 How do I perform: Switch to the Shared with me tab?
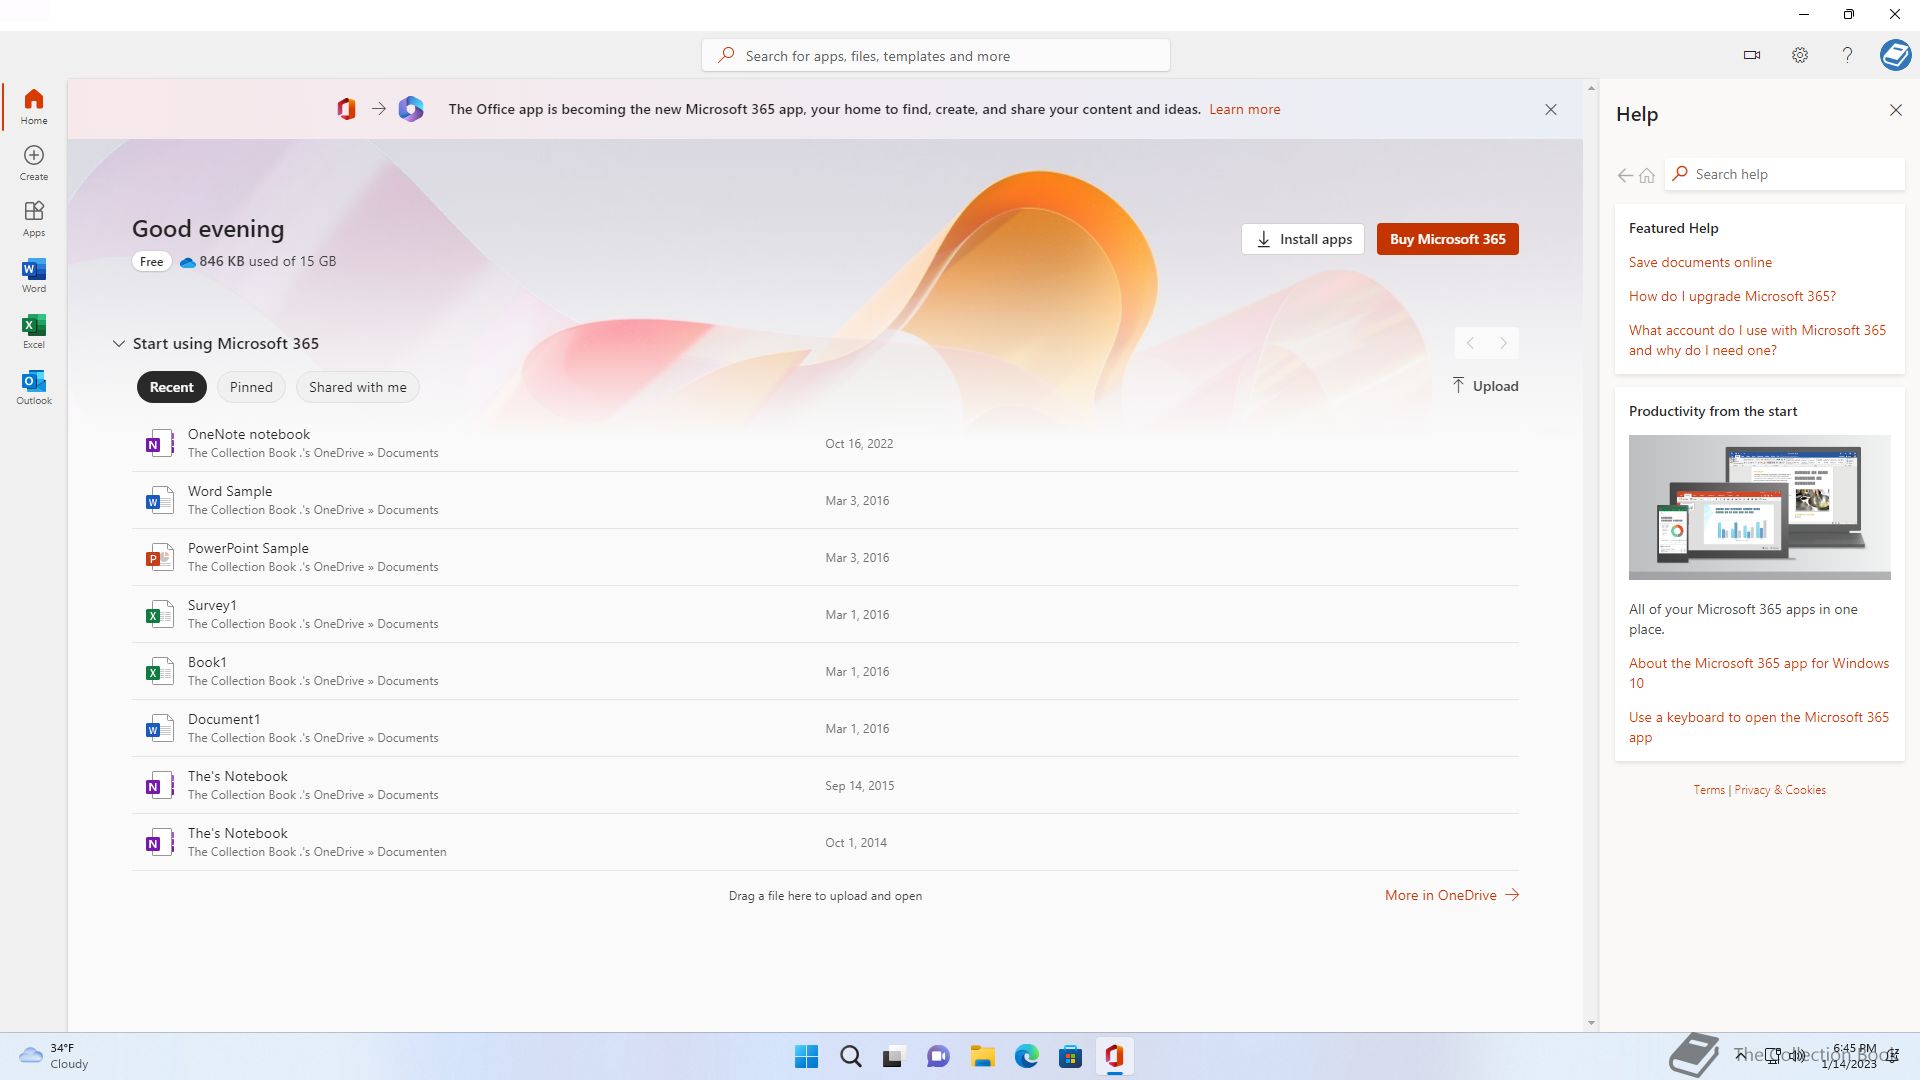click(x=358, y=387)
